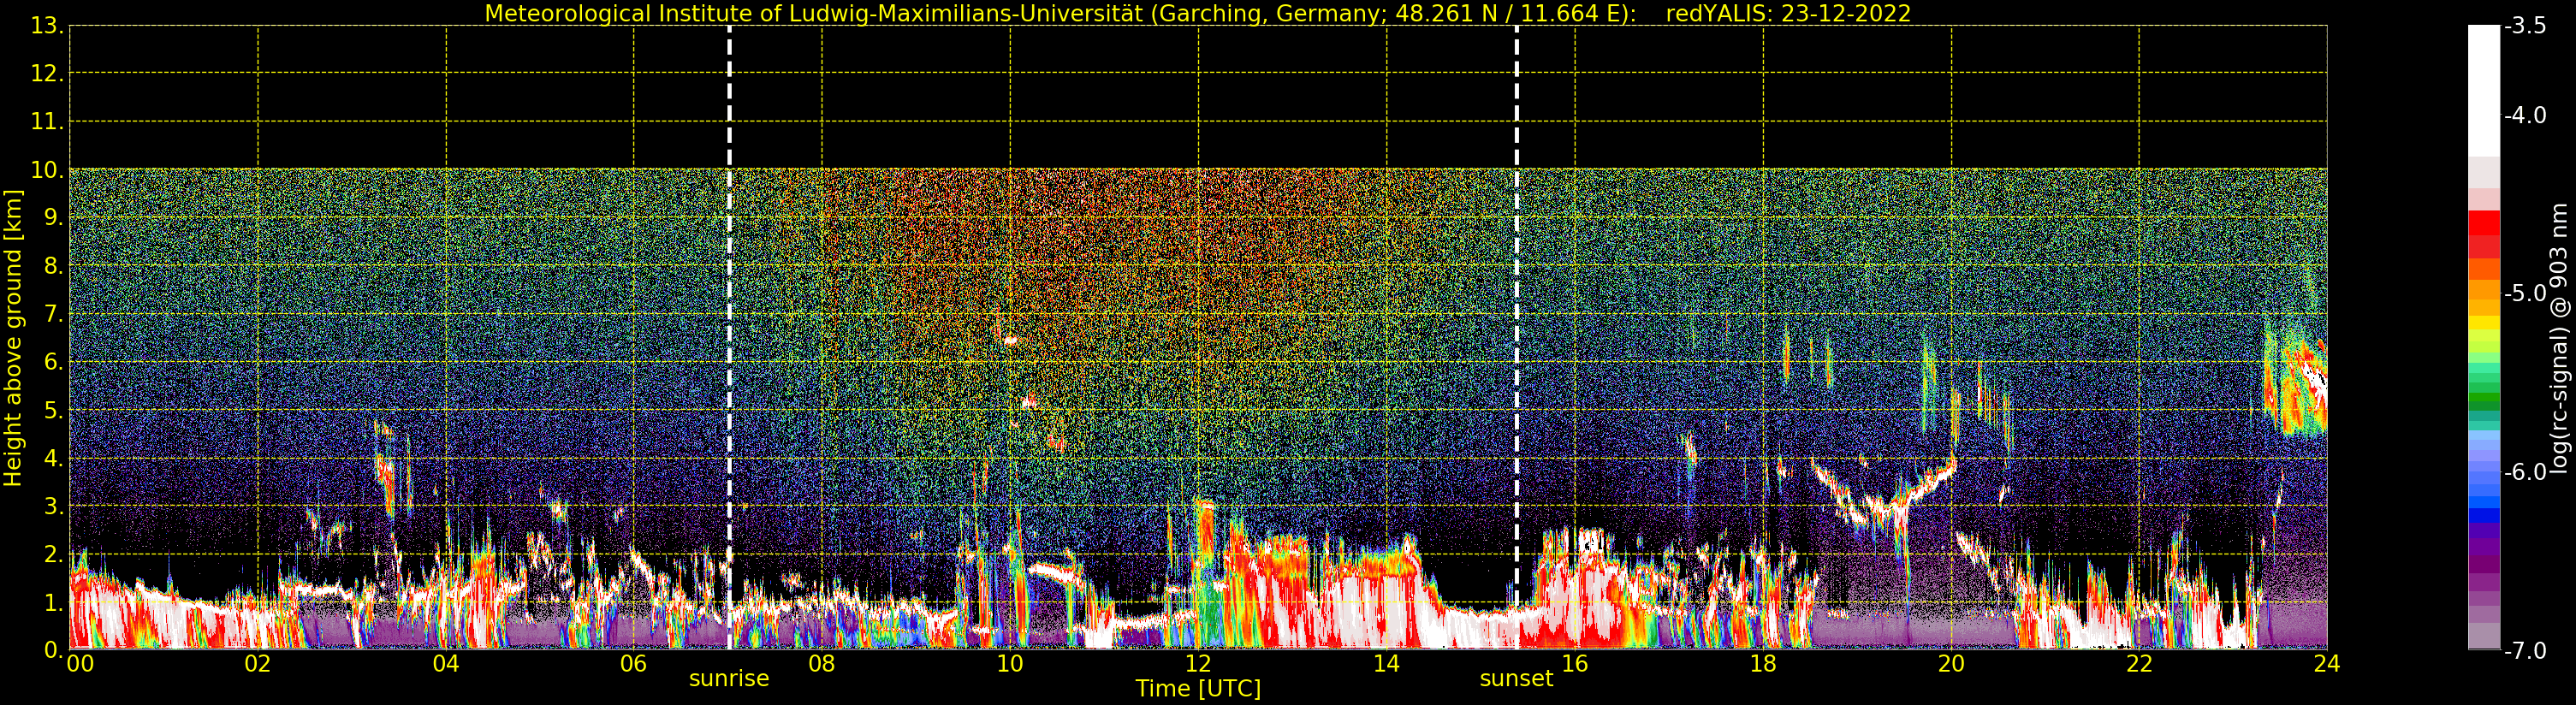Screen dimensions: 2576x705
Task: Click the '5.' height tick label
Action: click(54, 410)
